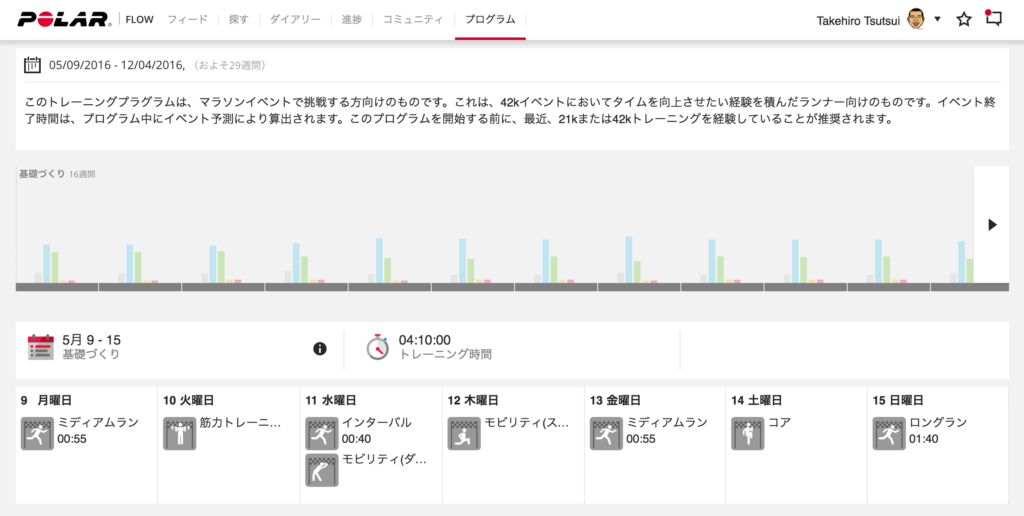The image size is (1024, 516).
Task: Click Friday's ミディアムラン workout label
Action: [x=667, y=423]
